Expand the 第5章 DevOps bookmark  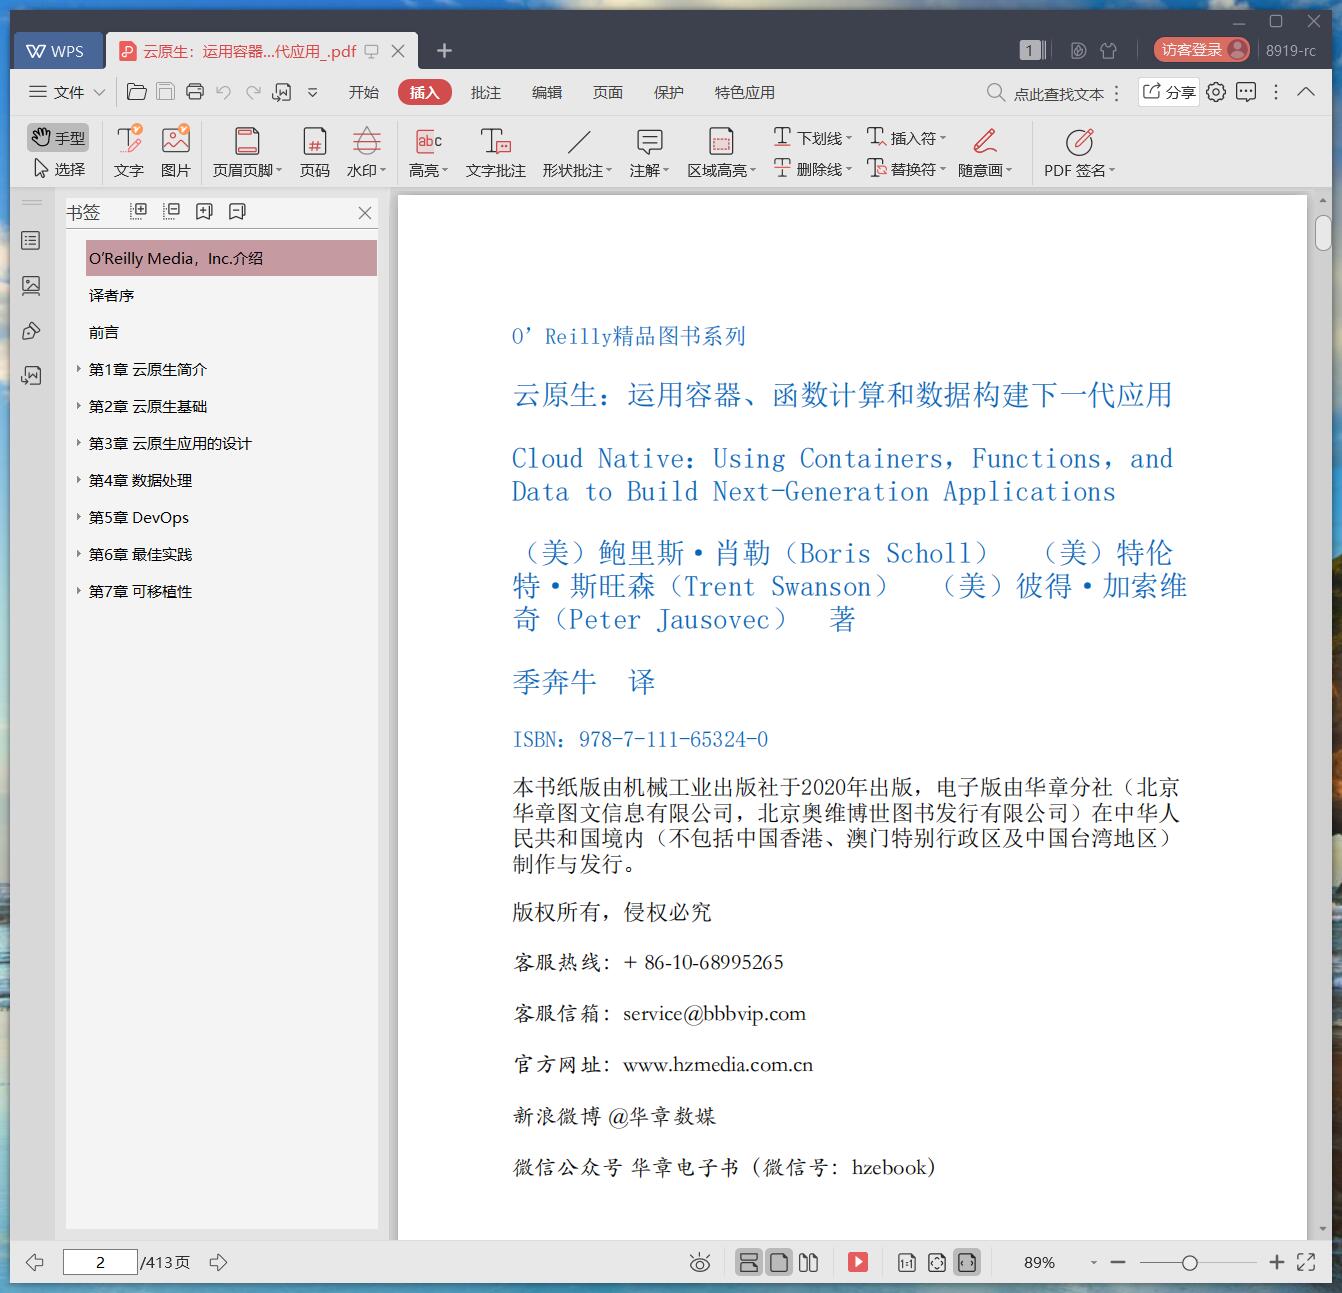pos(79,517)
